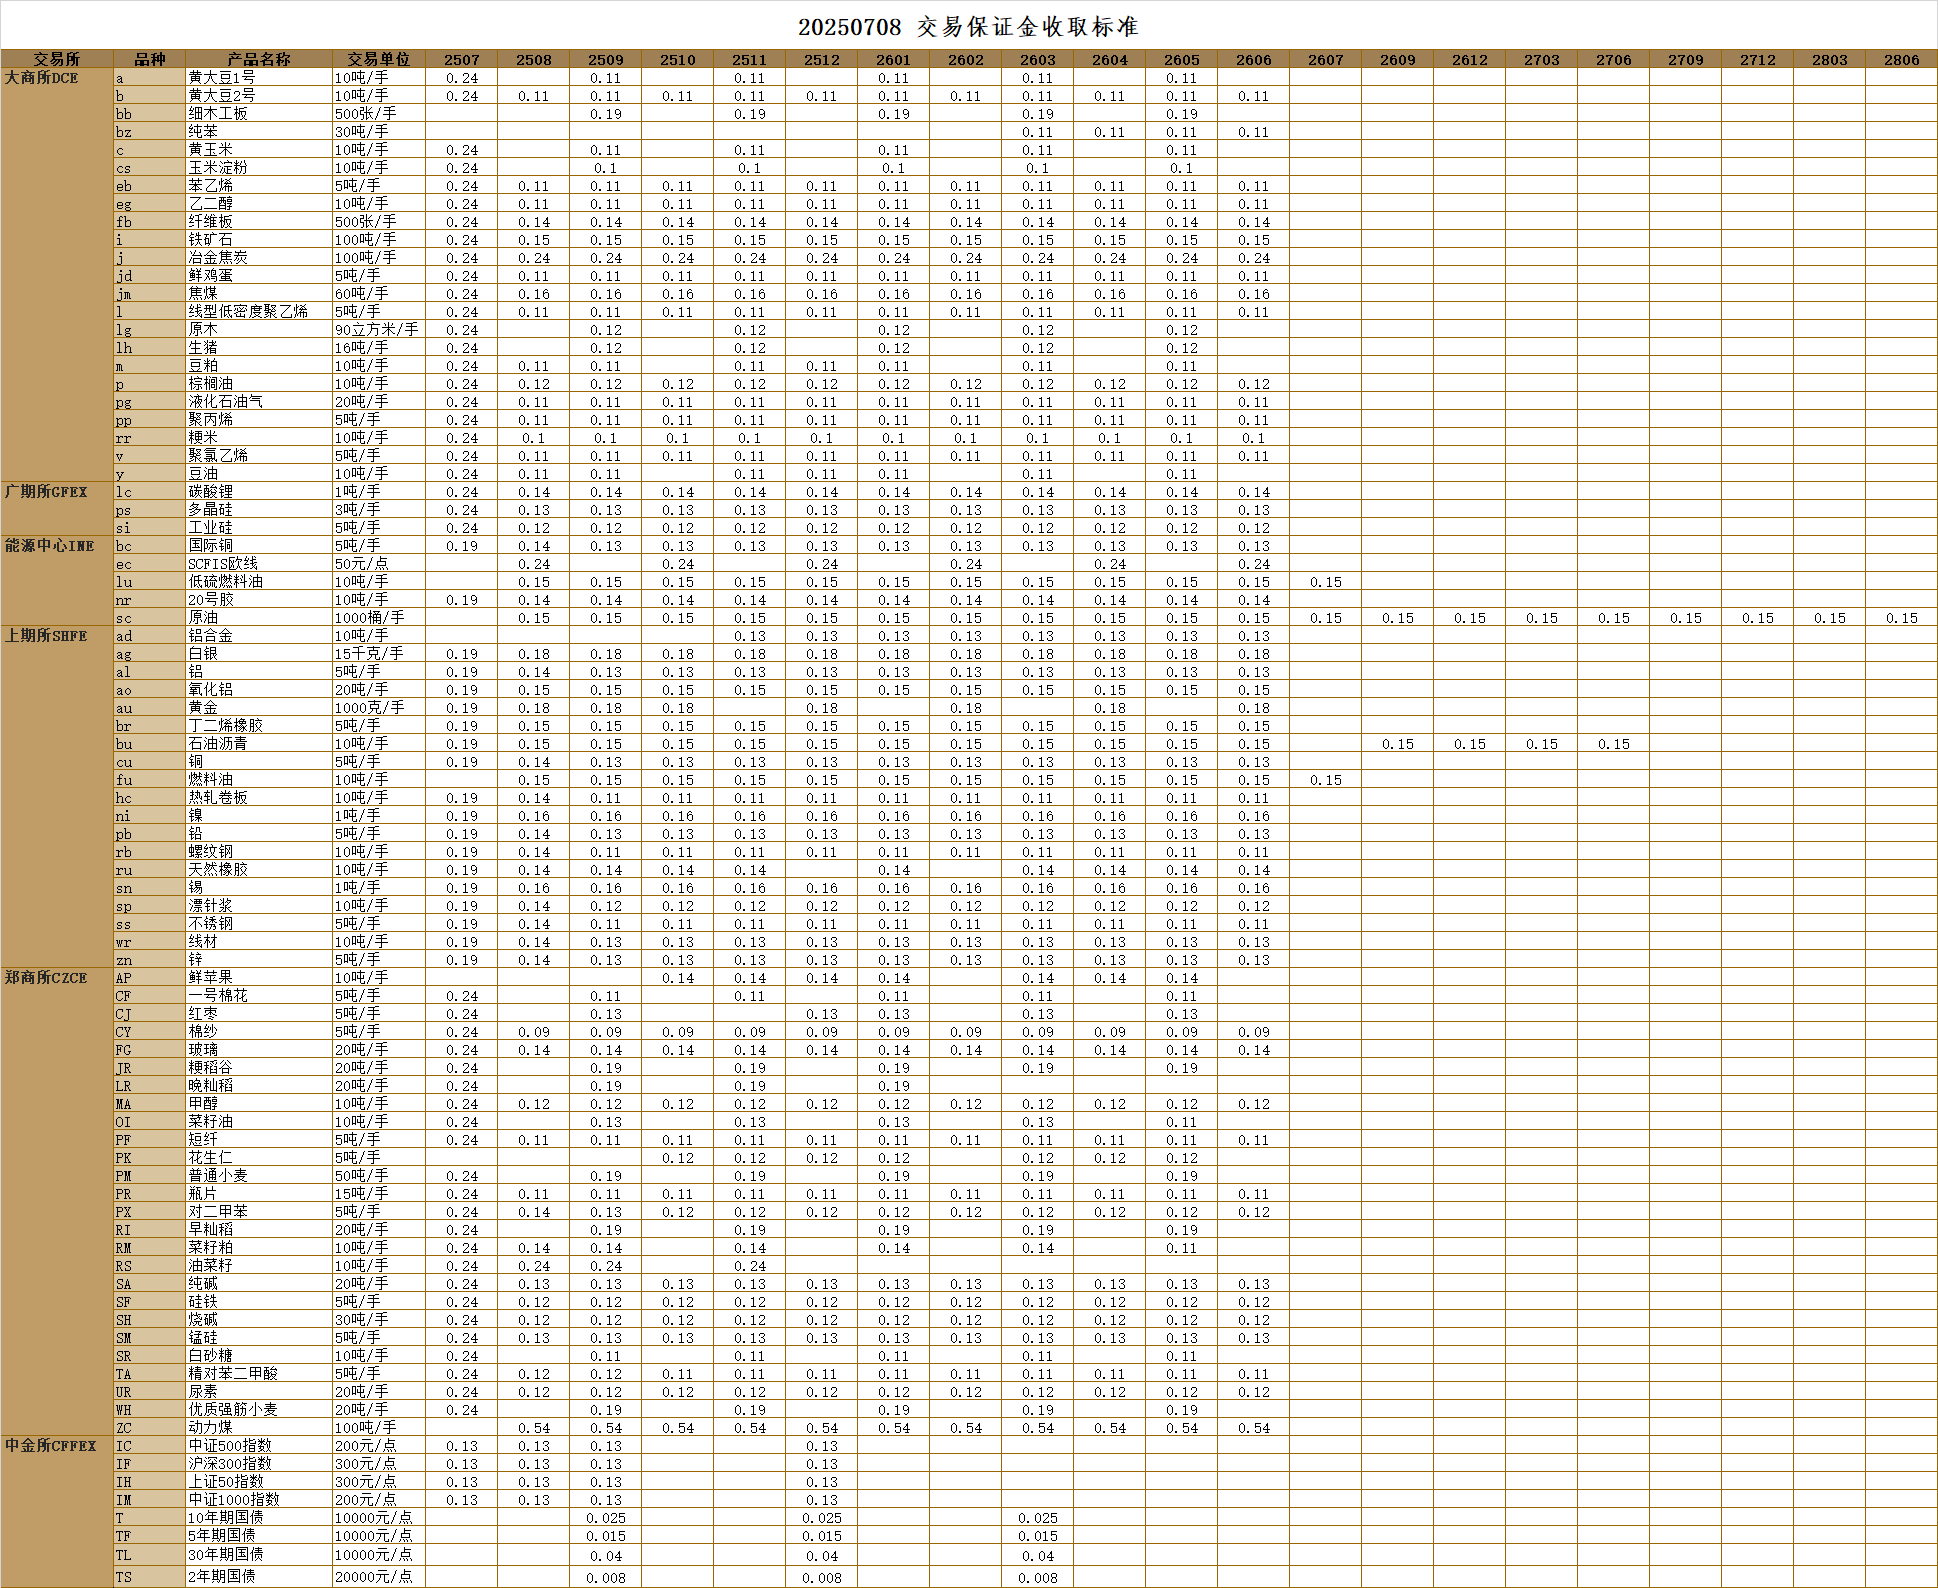
Task: Click the product name 优质强筋小麦
Action: 233,1410
